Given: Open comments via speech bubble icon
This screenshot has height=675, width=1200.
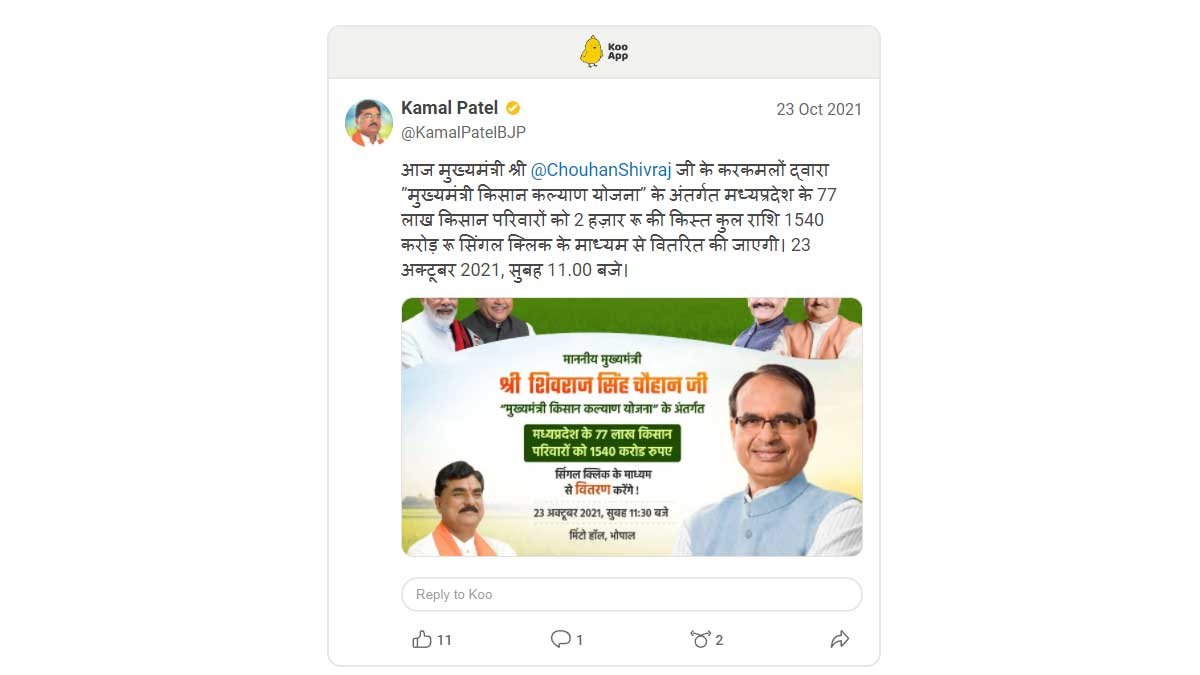Looking at the screenshot, I should [x=561, y=639].
